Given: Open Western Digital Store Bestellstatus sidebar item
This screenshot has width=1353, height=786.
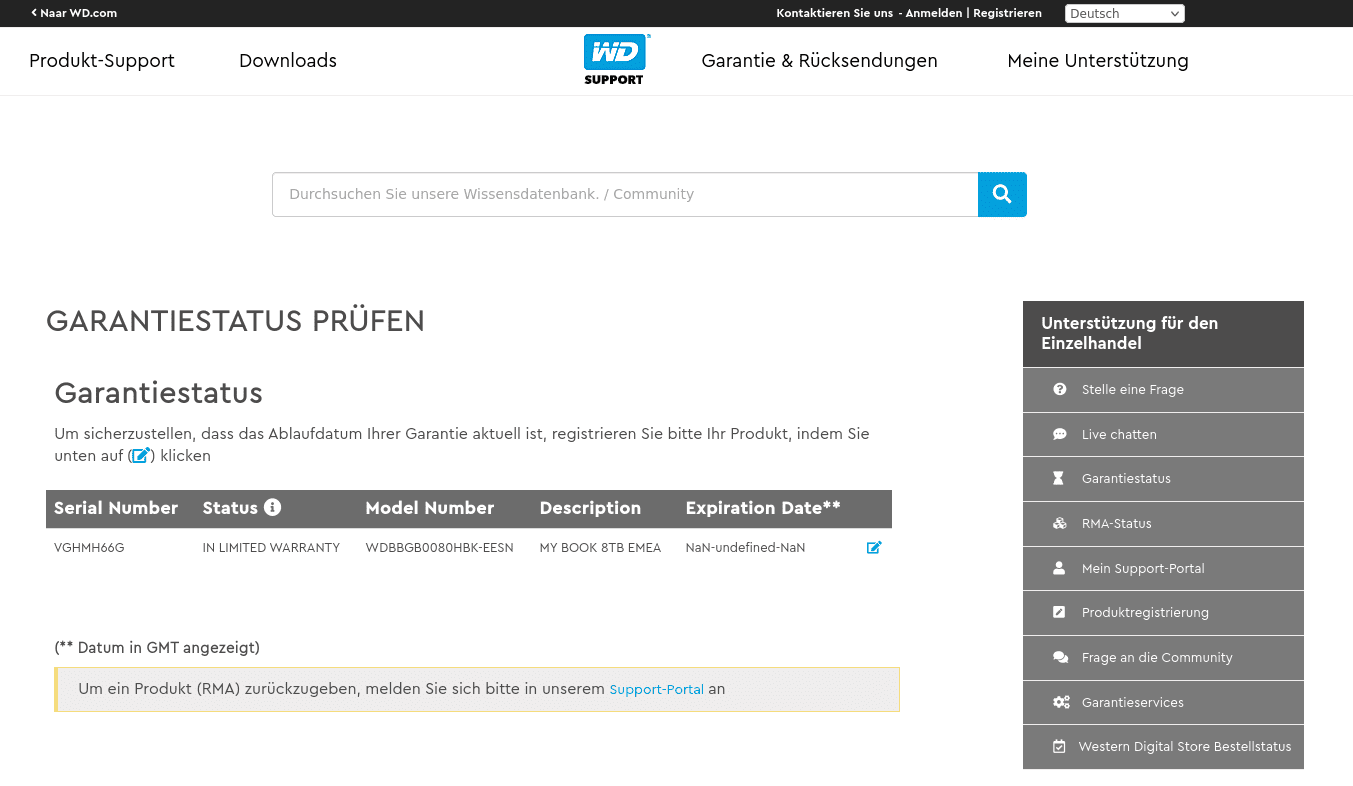Looking at the screenshot, I should [x=1163, y=746].
